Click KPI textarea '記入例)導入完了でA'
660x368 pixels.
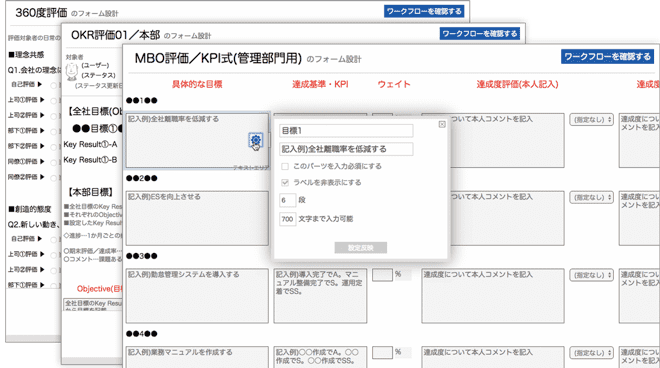(x=320, y=296)
